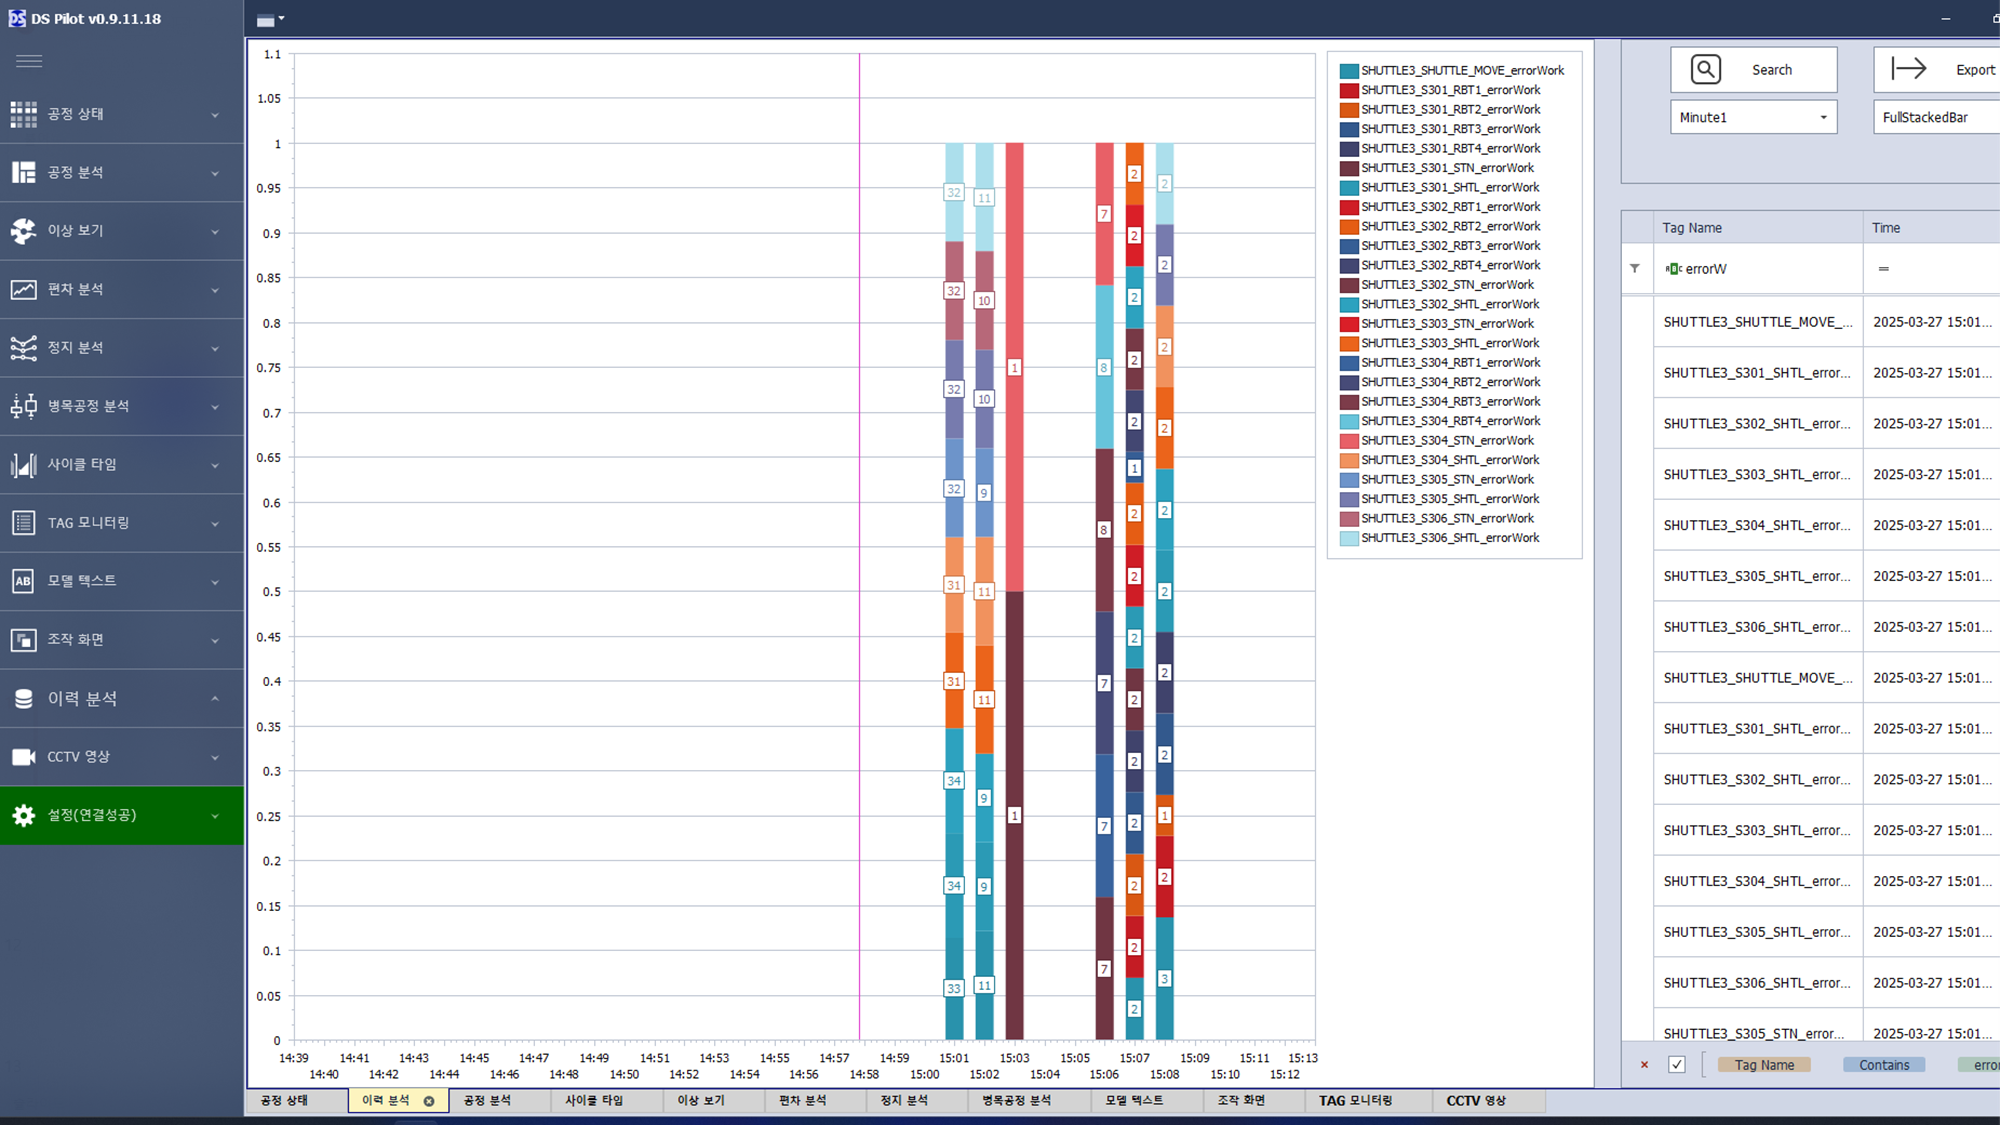
Task: Close the 이력 분석 tab
Action: 429,1101
